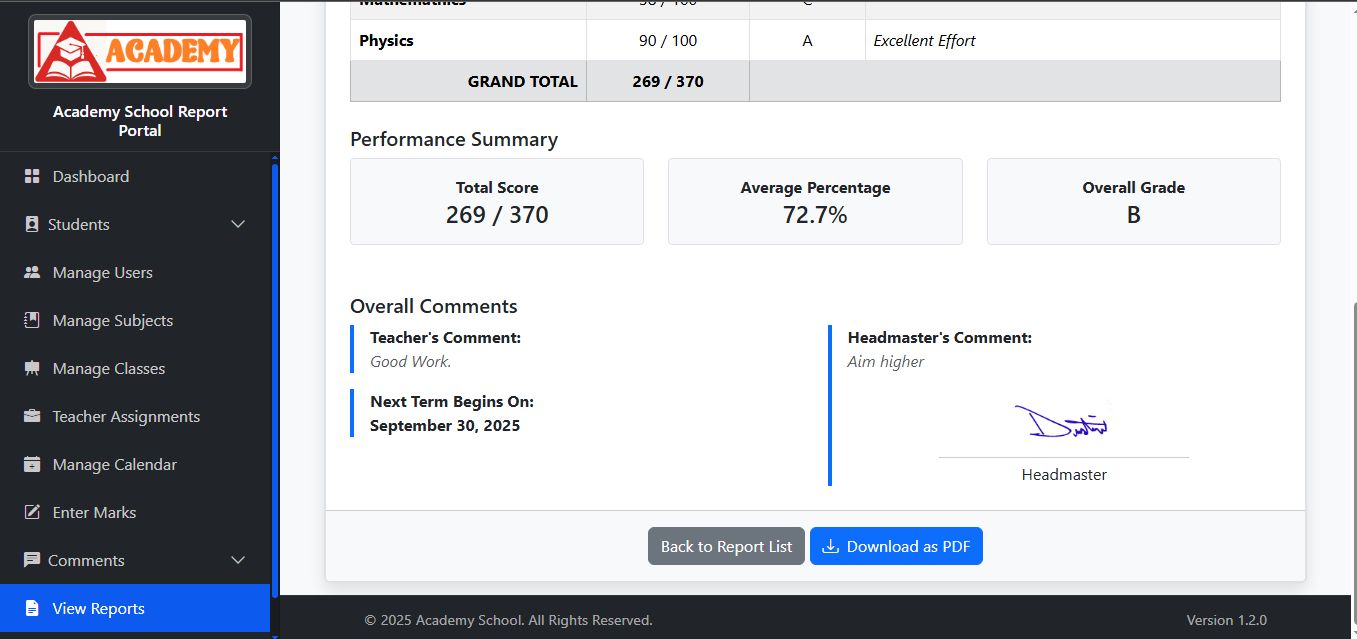Click the View Reports document icon
This screenshot has height=639, width=1357.
32,608
